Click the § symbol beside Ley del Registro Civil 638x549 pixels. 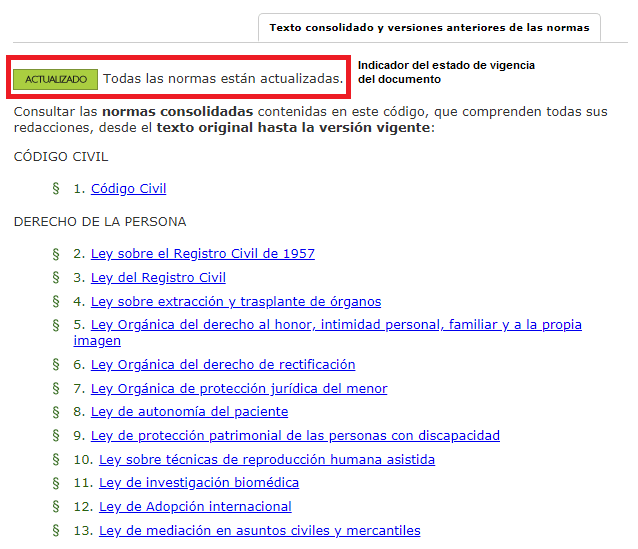pyautogui.click(x=56, y=278)
